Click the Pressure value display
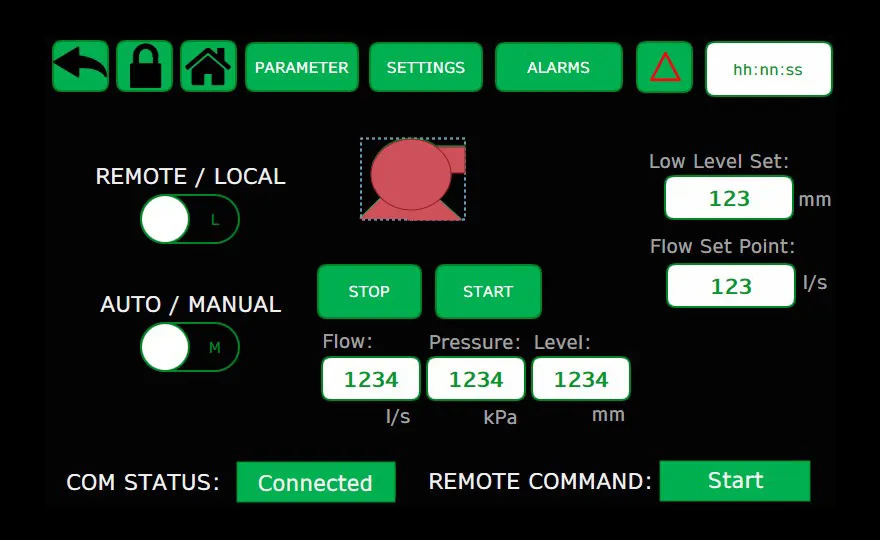The width and height of the screenshot is (880, 540). tap(476, 379)
